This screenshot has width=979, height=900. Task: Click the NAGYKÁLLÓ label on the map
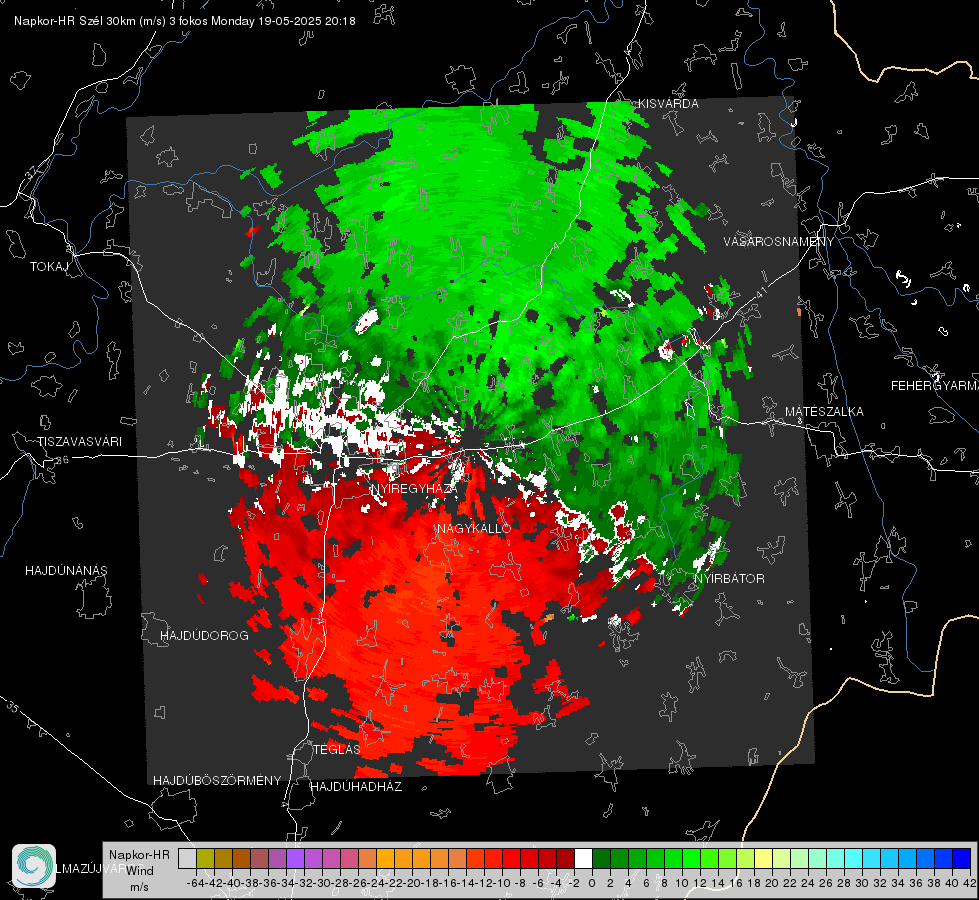coord(475,528)
